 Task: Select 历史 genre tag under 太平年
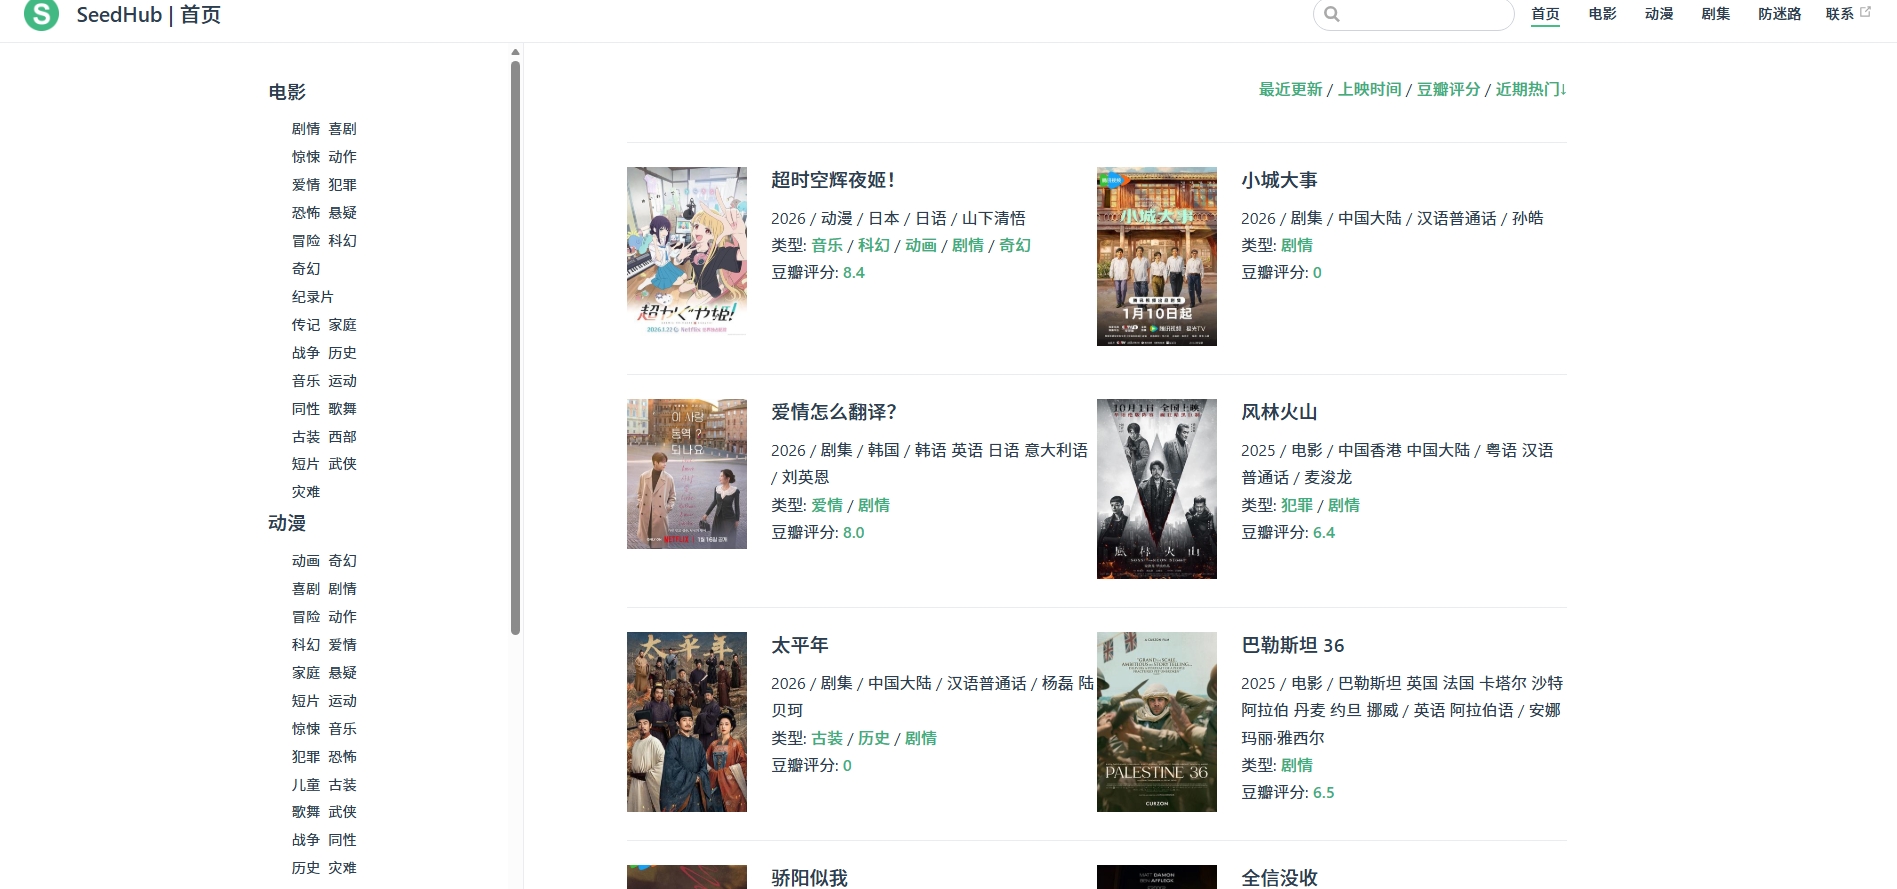[x=874, y=738]
